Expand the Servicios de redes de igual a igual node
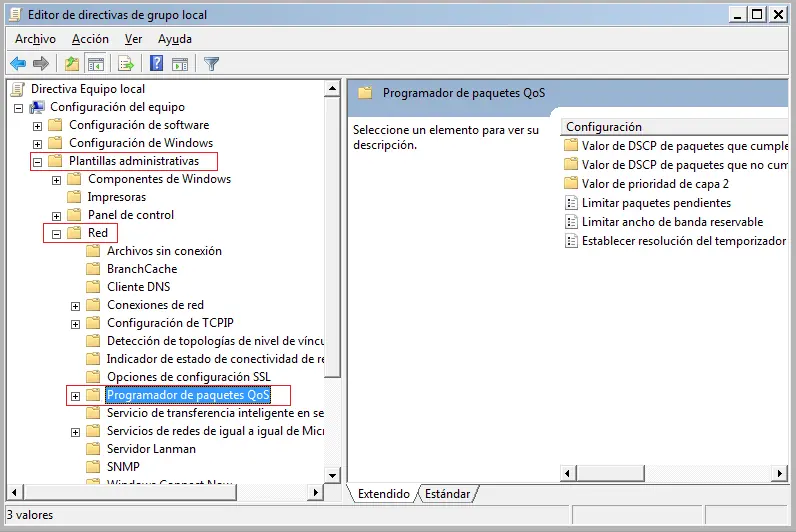Screen dimensions: 796x532 75,432
